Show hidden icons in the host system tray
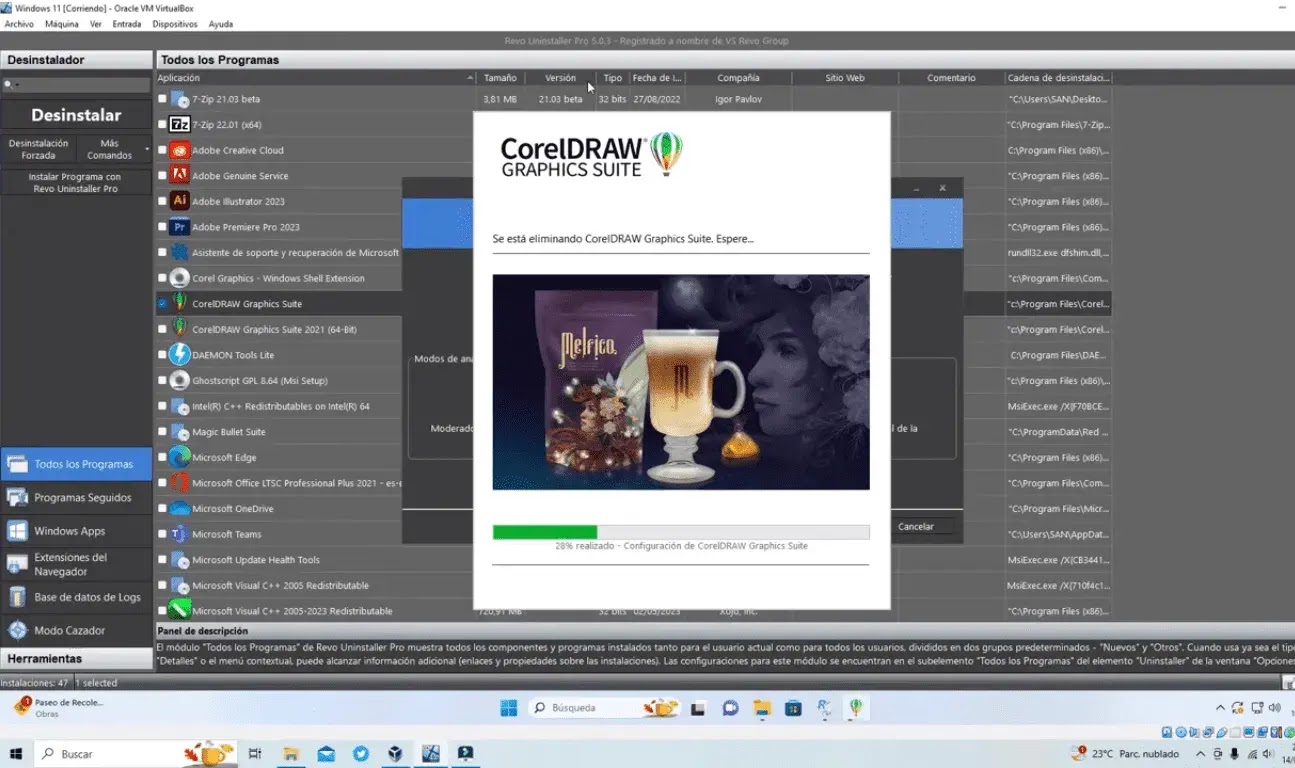1295x768 pixels. tap(1203, 753)
